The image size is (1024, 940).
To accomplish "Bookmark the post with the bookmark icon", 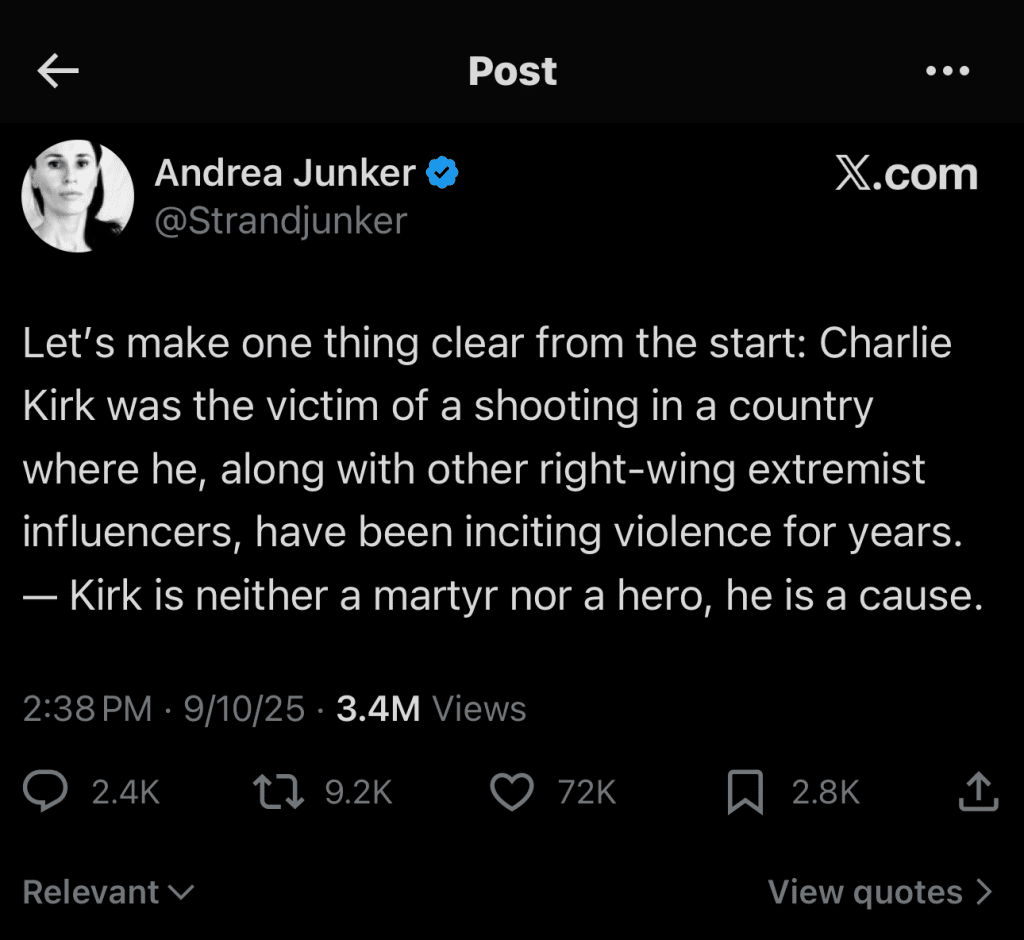I will [x=746, y=792].
